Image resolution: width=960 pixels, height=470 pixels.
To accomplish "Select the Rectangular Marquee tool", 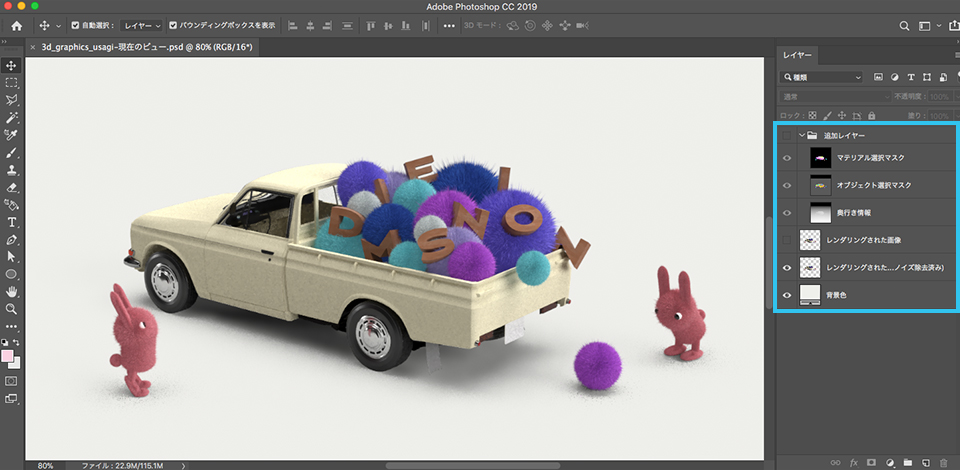I will click(x=12, y=83).
